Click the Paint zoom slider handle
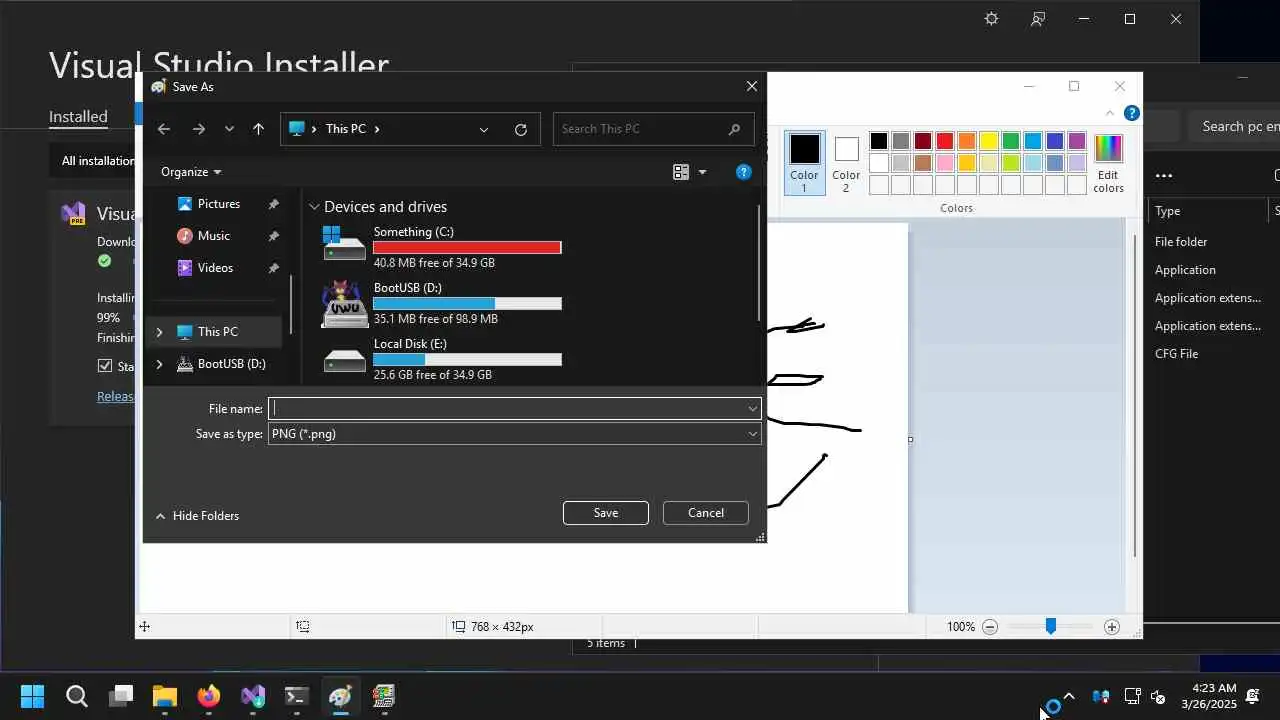Image resolution: width=1280 pixels, height=720 pixels. point(1051,626)
